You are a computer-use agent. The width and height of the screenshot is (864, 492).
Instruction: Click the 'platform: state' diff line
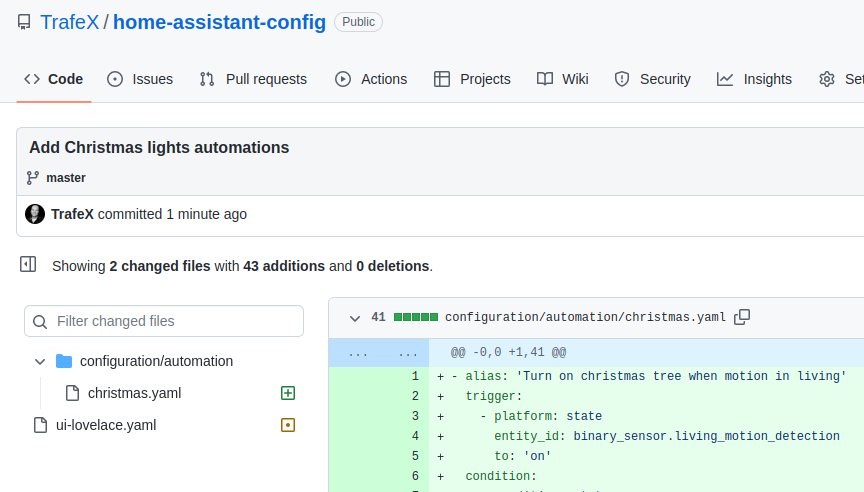tap(541, 416)
